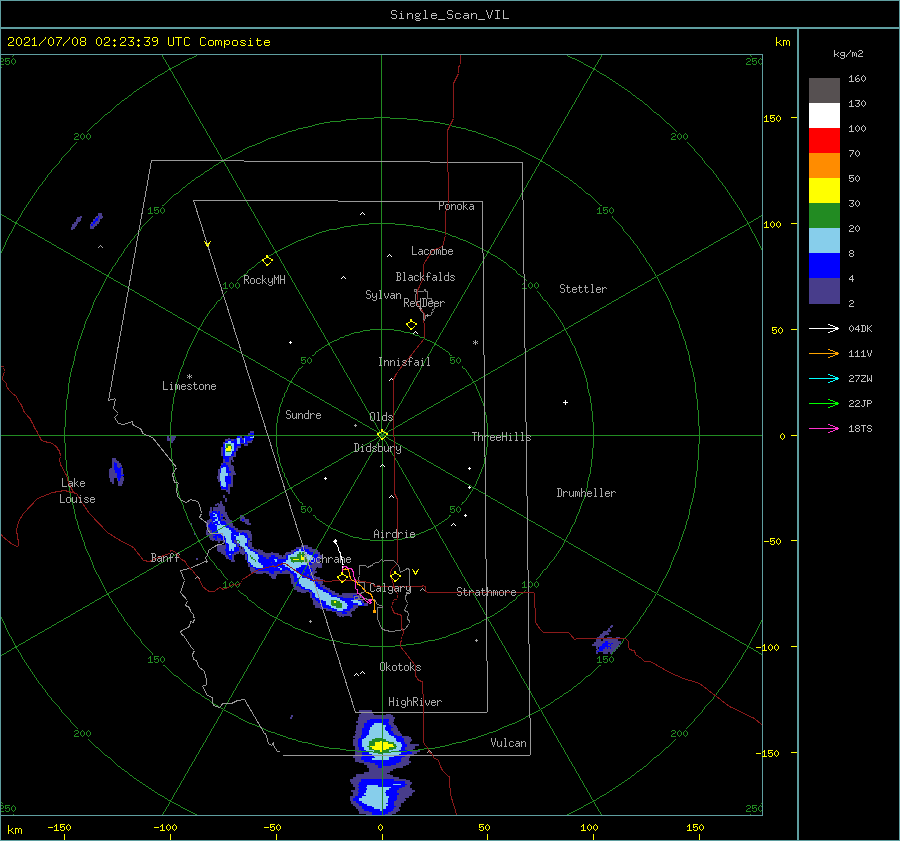Click the Ponoka label
The image size is (900, 841).
point(456,206)
